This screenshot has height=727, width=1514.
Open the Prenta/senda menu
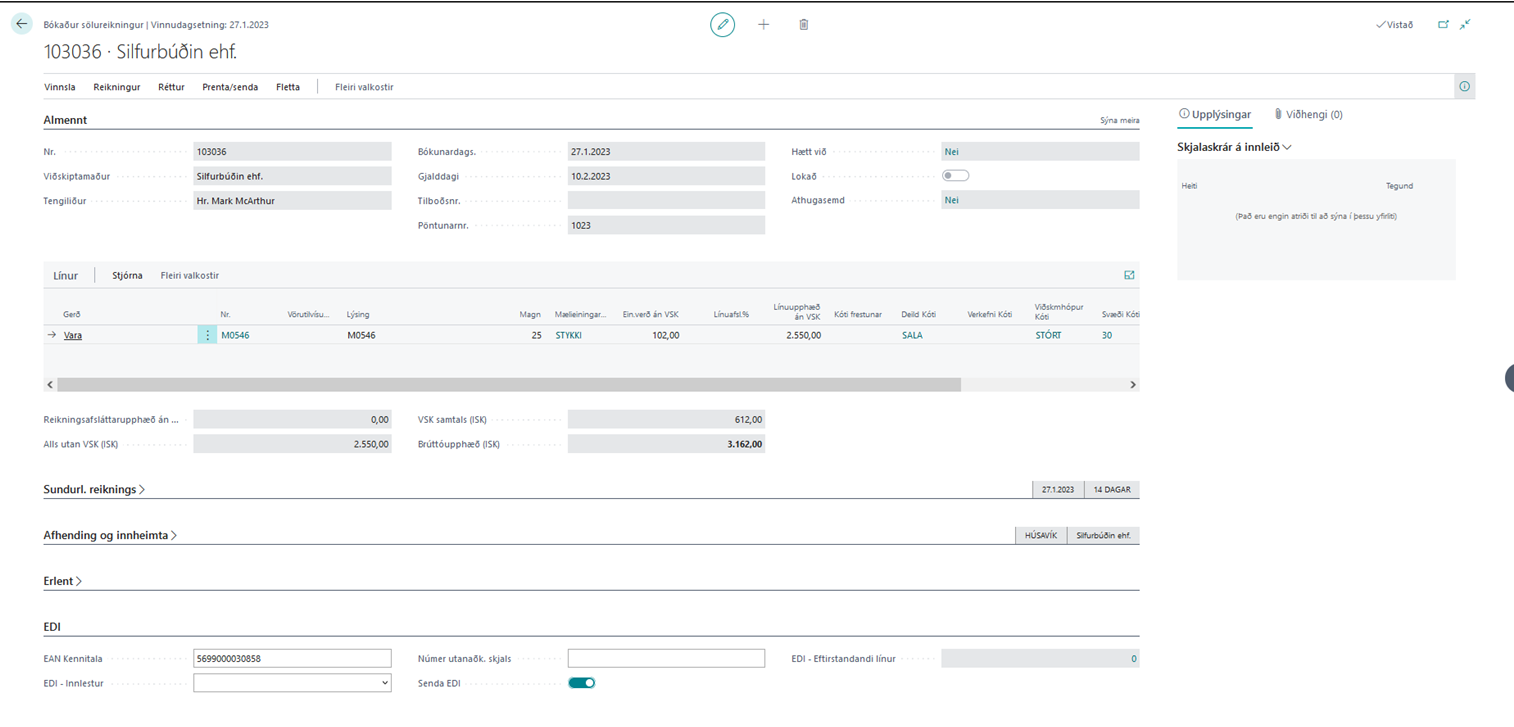coord(230,87)
